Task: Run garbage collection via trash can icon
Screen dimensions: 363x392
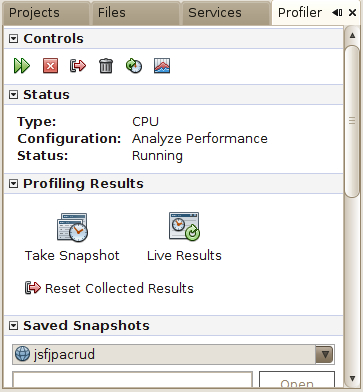Action: pyautogui.click(x=106, y=66)
